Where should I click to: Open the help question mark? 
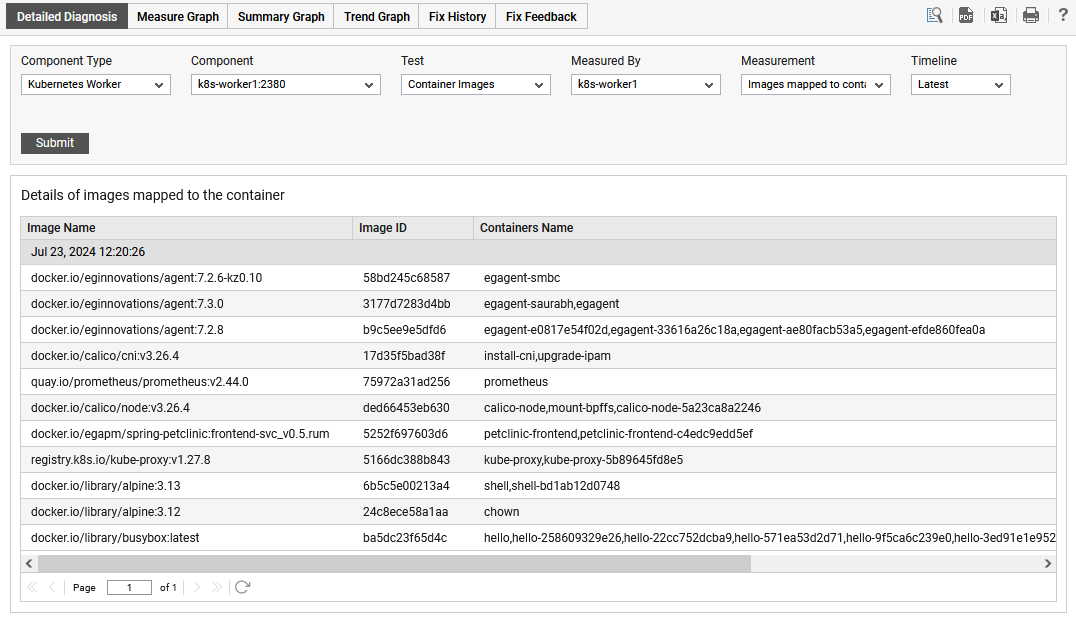(1063, 15)
